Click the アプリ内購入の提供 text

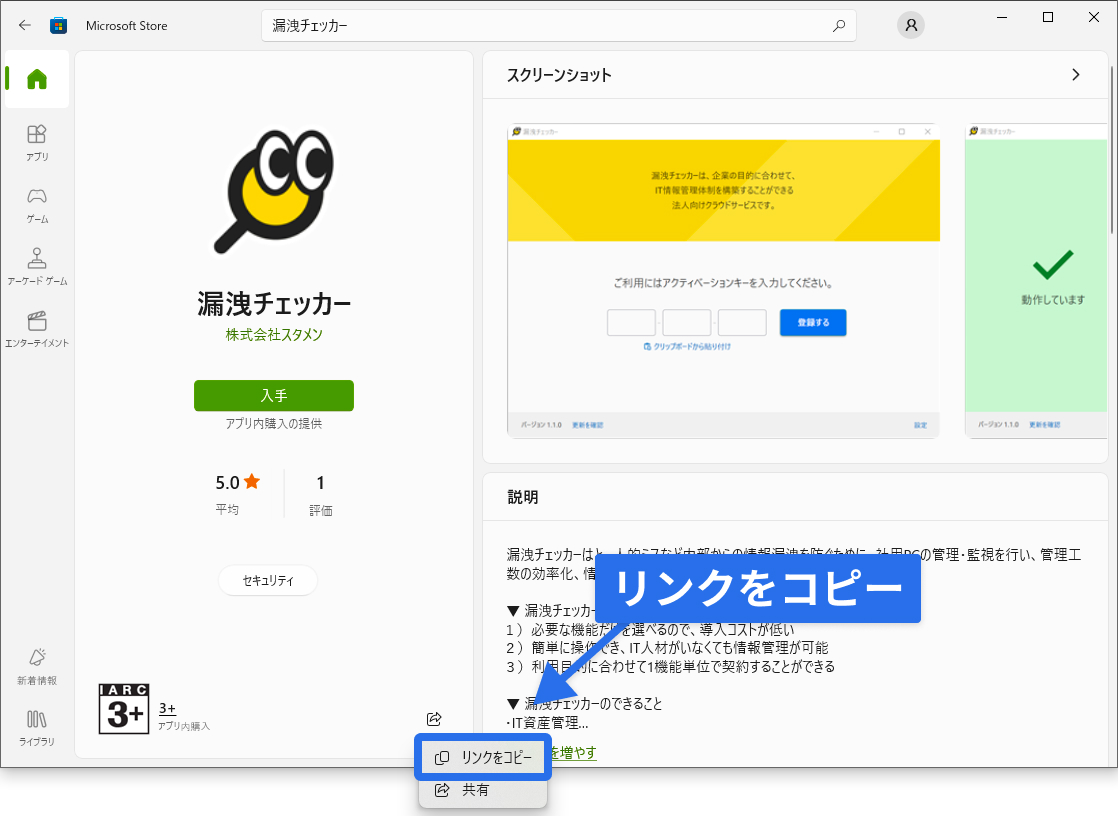(274, 424)
